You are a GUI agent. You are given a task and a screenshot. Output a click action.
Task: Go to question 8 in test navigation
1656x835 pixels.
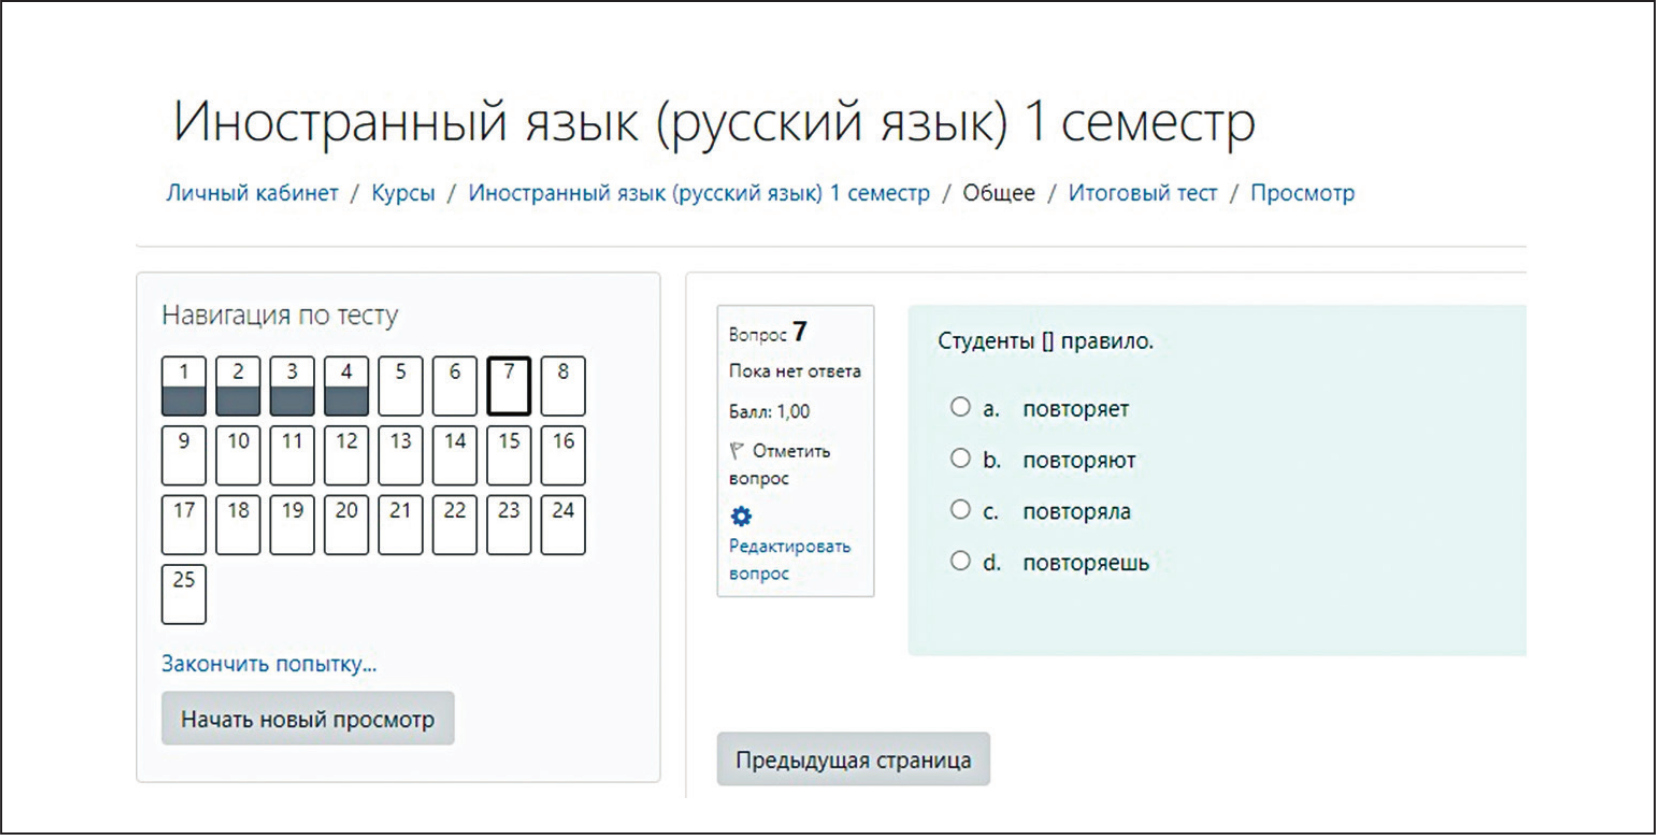(563, 386)
